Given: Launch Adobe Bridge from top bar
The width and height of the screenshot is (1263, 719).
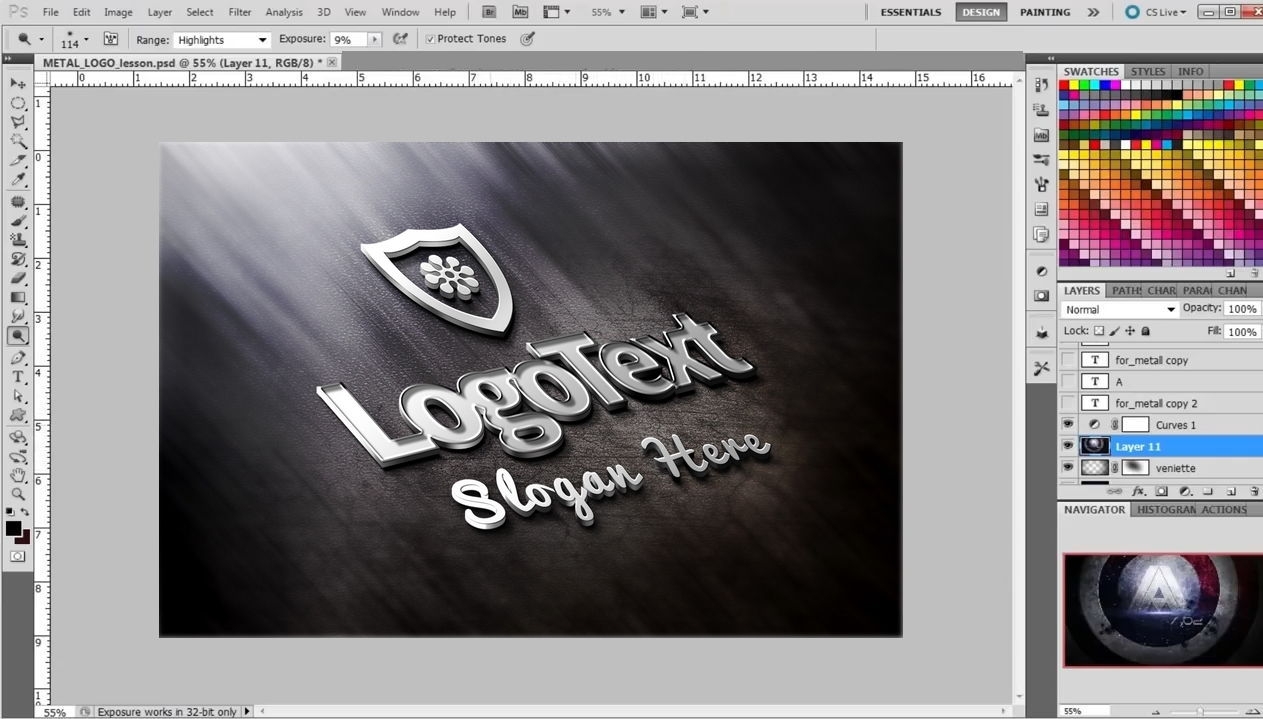Looking at the screenshot, I should coord(488,12).
